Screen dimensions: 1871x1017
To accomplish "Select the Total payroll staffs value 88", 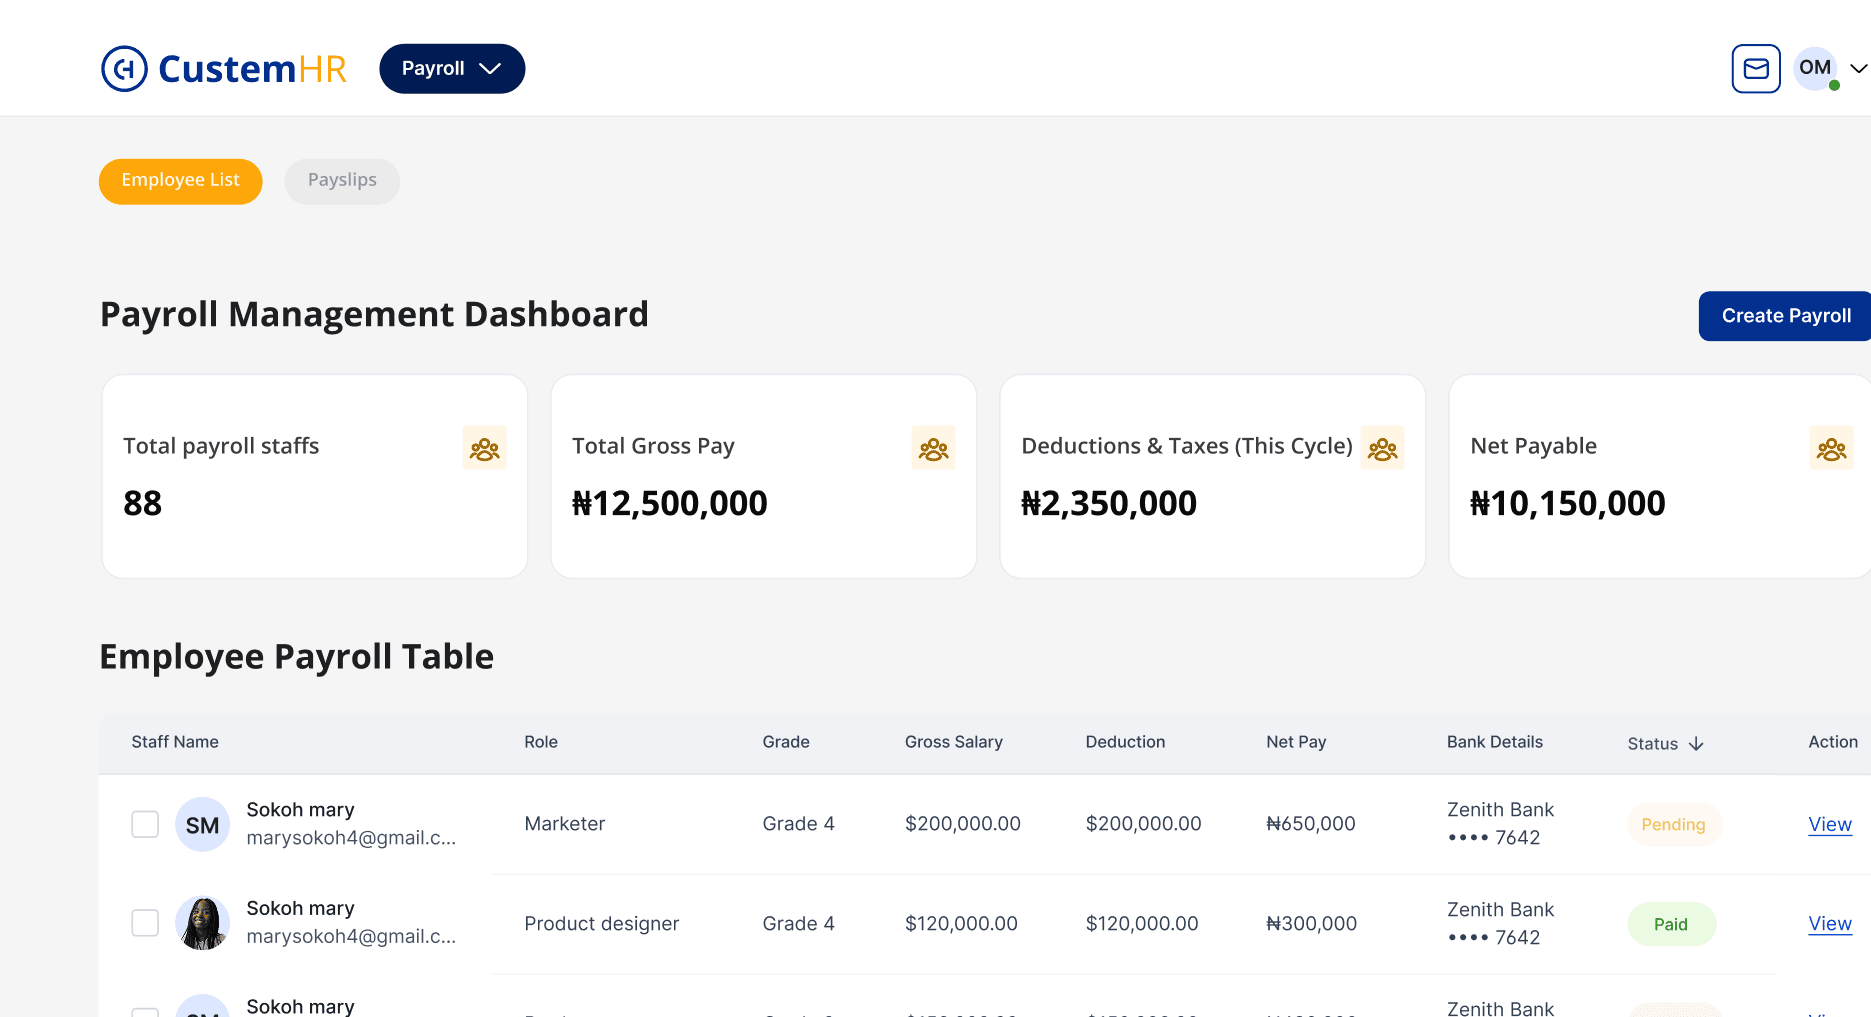I will (x=143, y=503).
